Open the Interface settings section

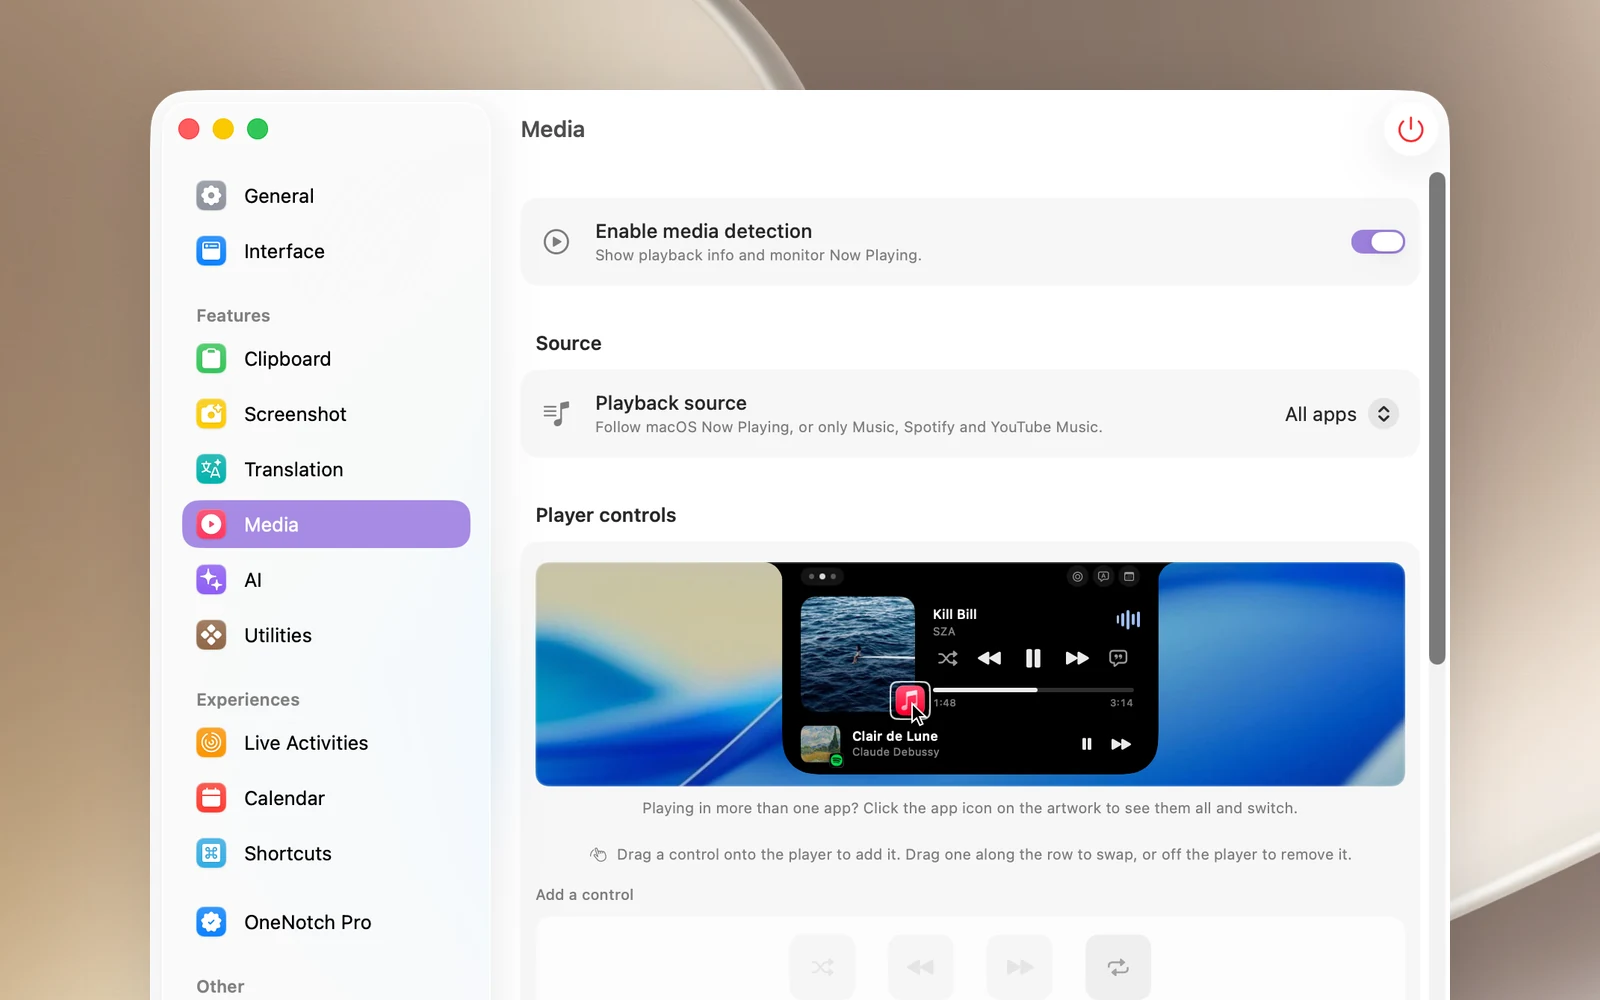(x=326, y=251)
